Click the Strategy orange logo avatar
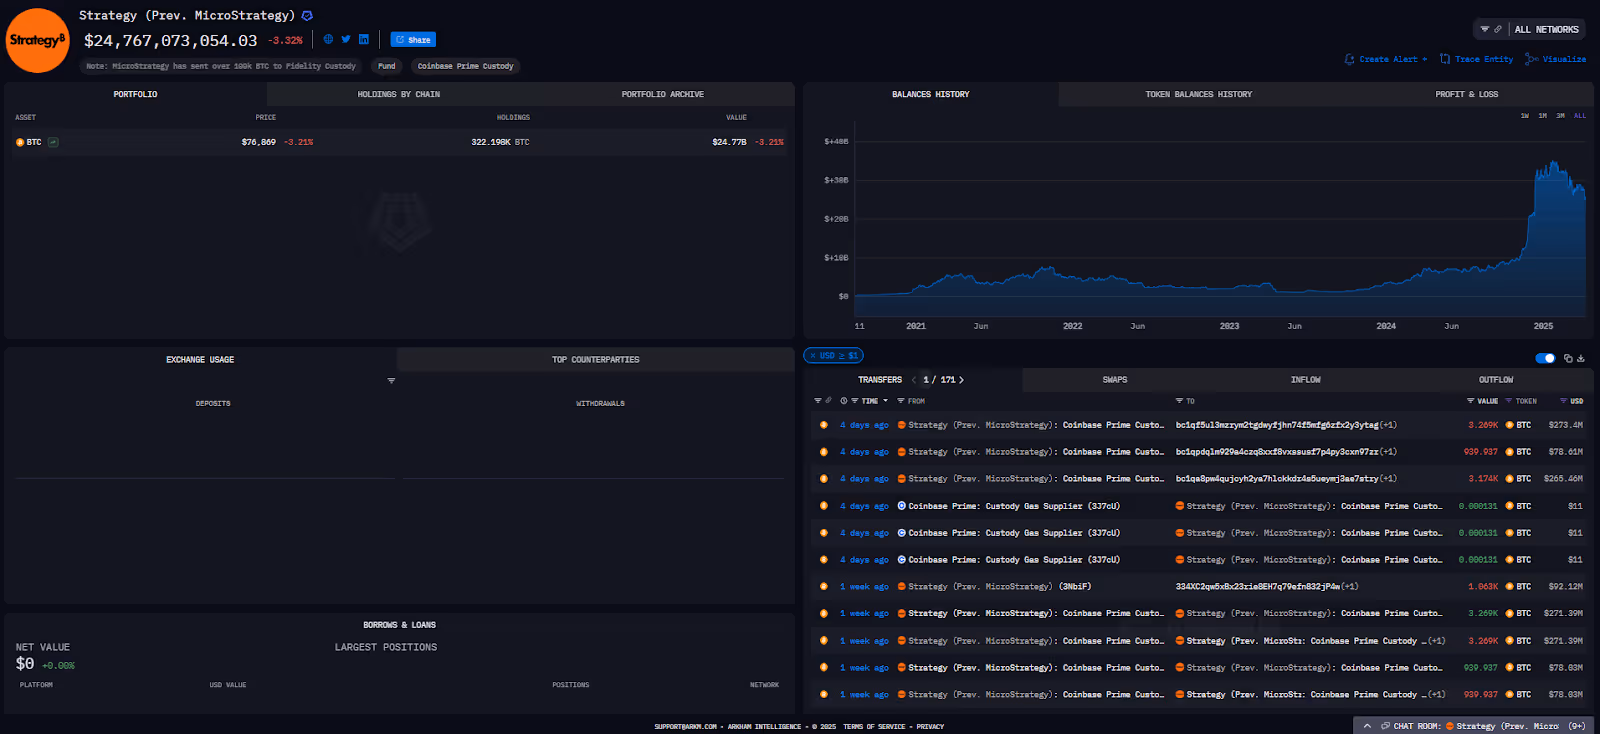Image resolution: width=1600 pixels, height=734 pixels. (38, 40)
